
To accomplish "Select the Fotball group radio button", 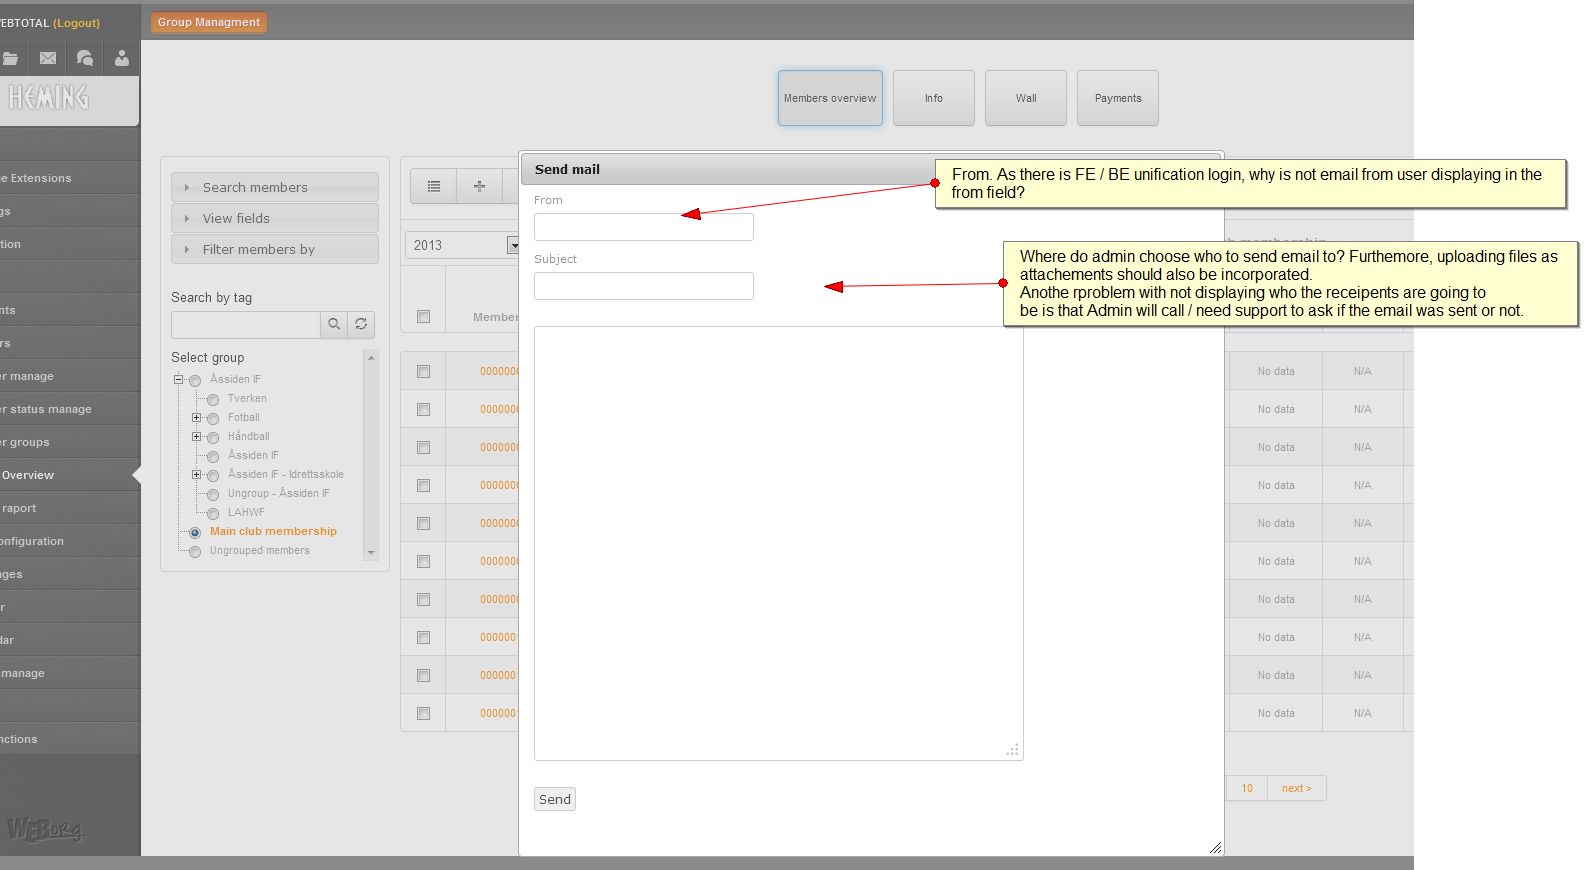I will click(213, 418).
